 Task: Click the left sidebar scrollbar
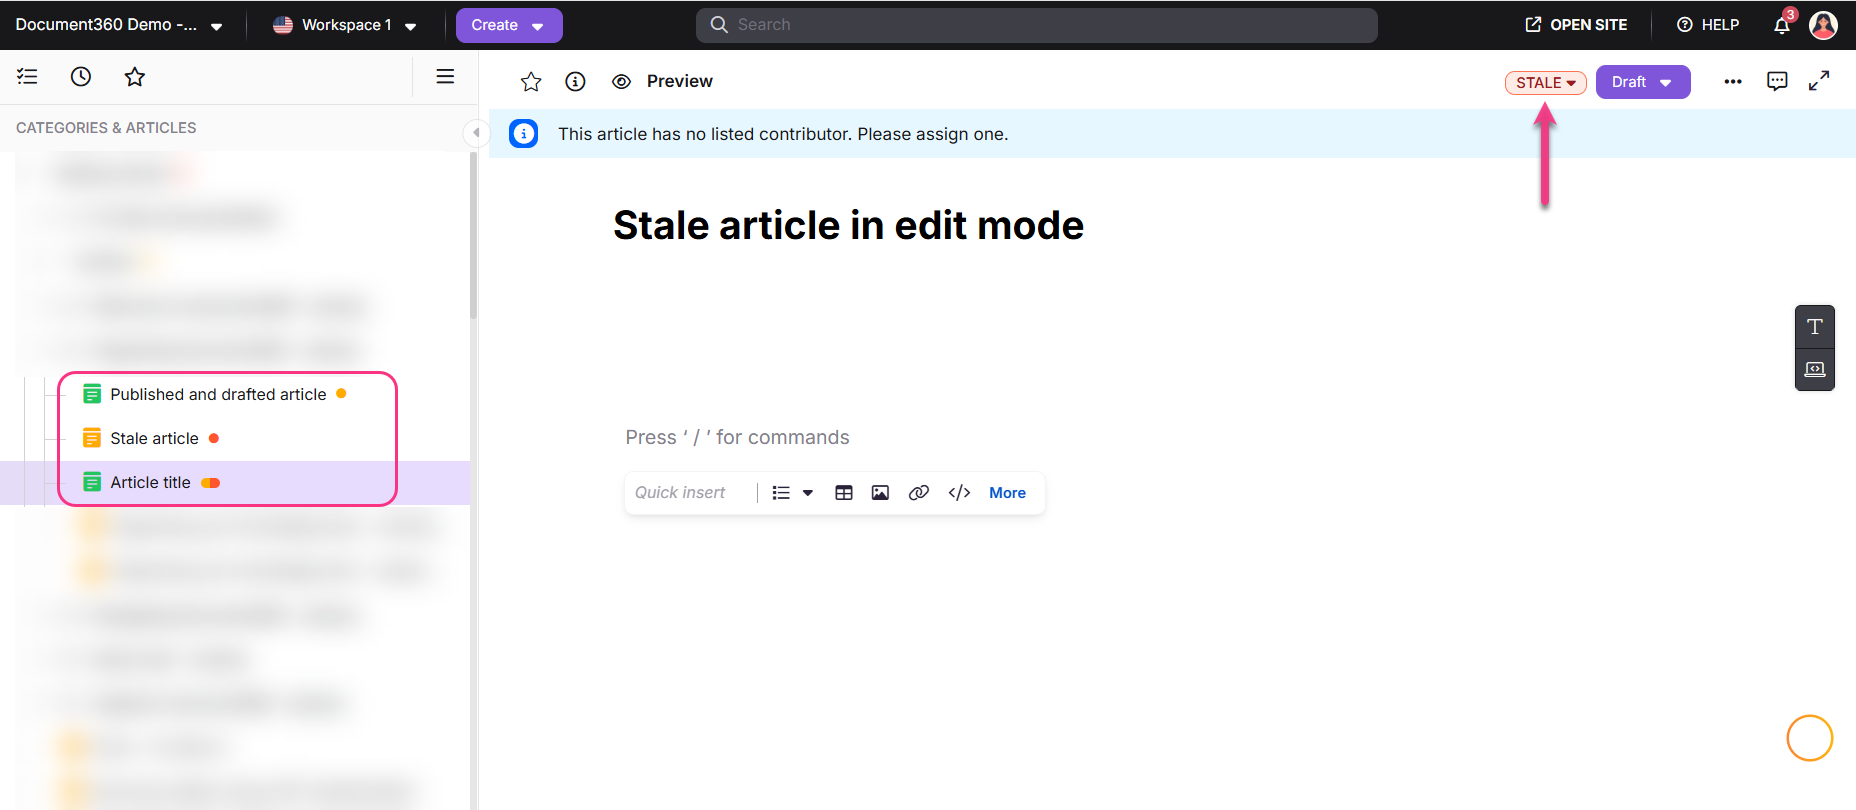[x=473, y=235]
